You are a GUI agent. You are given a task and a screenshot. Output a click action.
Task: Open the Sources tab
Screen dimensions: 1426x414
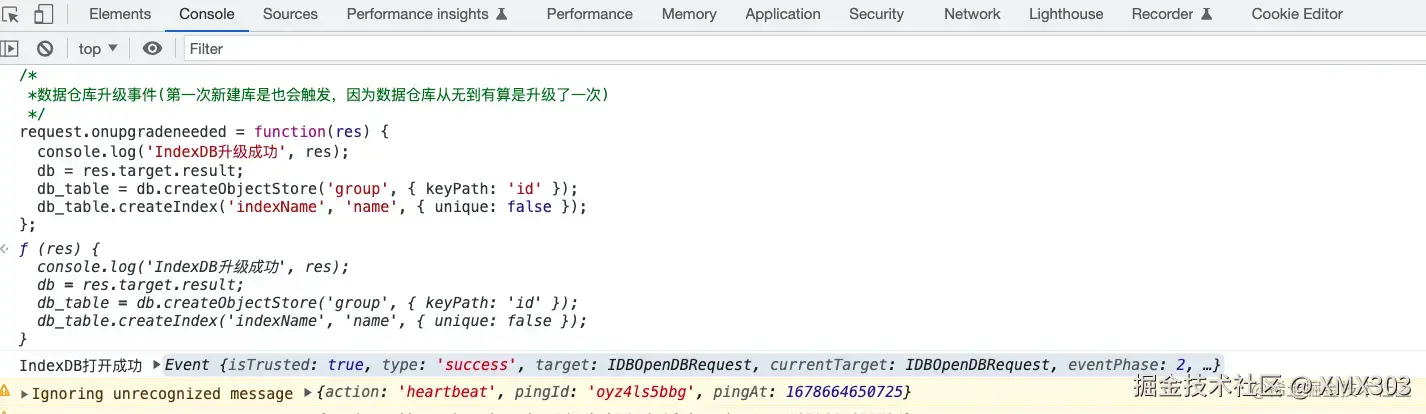[290, 14]
